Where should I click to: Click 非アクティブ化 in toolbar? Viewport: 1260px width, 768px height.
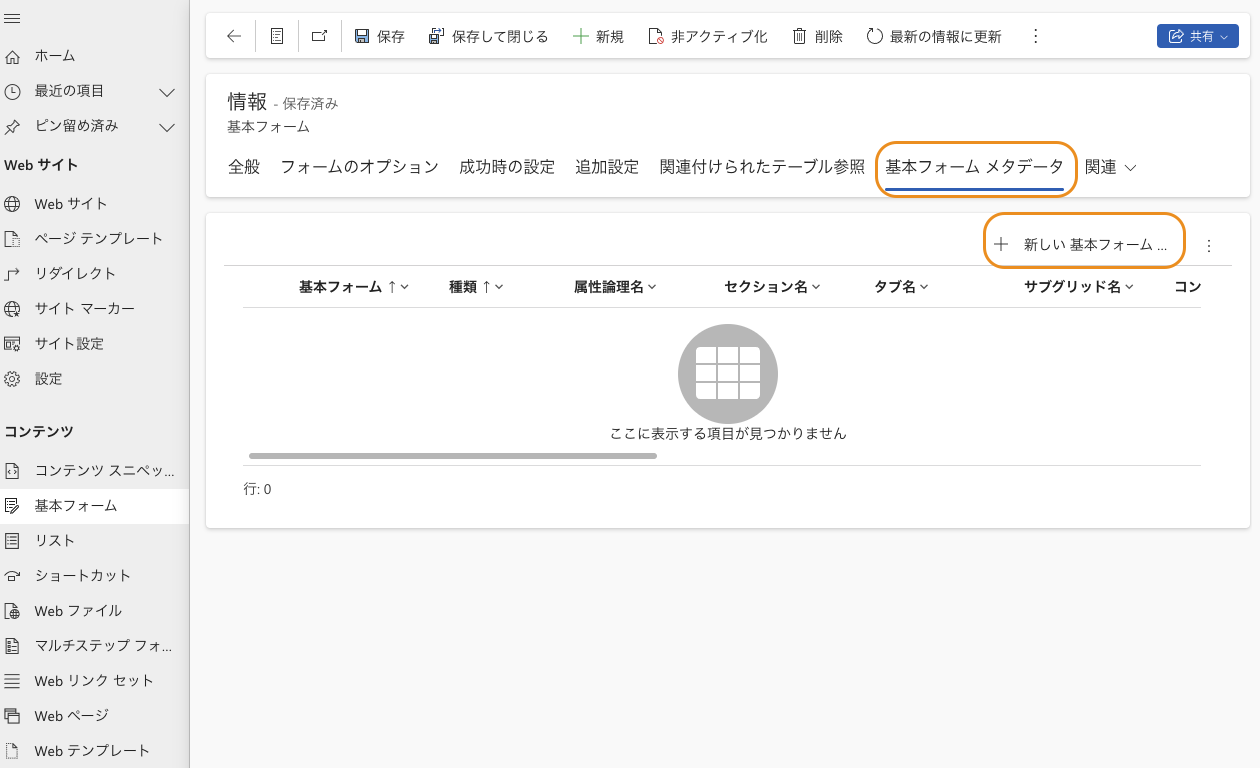tap(707, 36)
